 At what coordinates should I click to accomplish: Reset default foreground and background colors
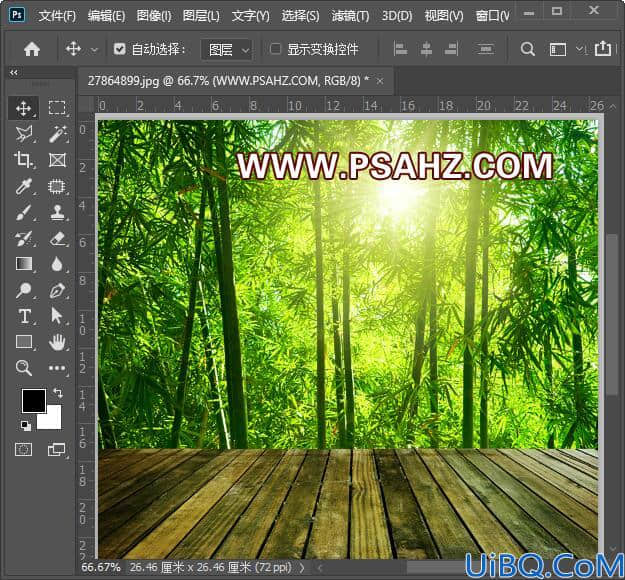pos(26,426)
